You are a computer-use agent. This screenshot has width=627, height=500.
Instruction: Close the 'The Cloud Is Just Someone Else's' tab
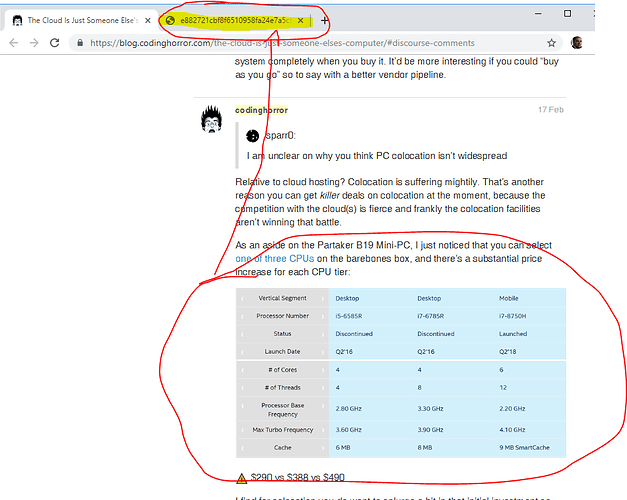point(148,20)
